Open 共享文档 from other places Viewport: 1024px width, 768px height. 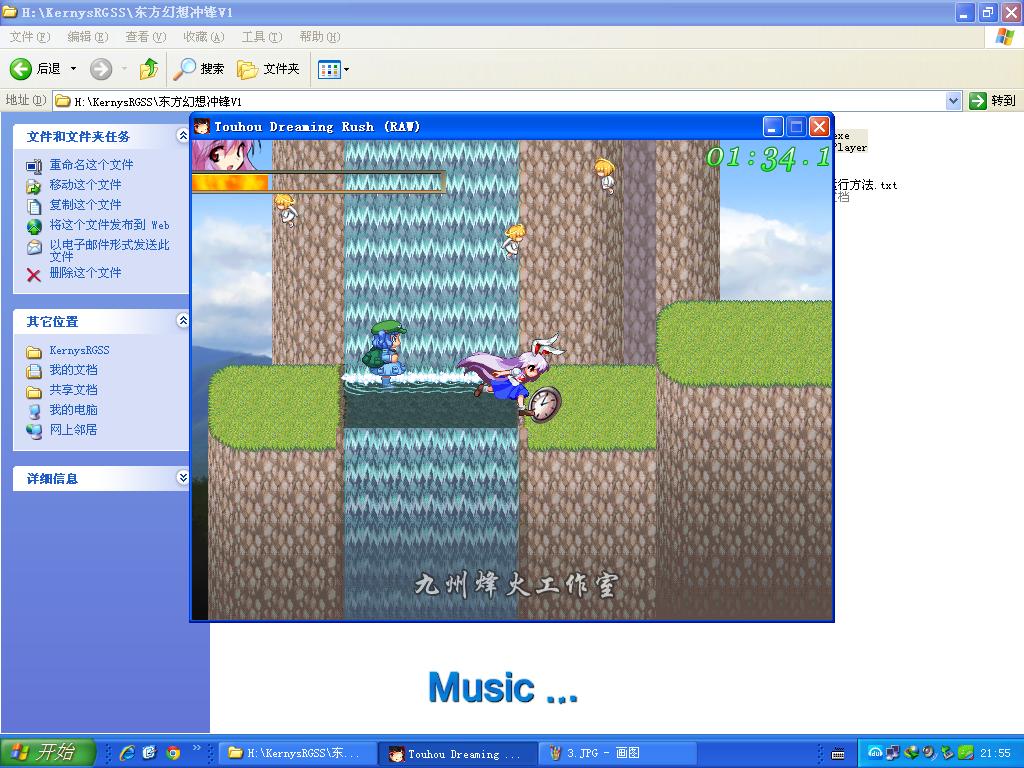click(74, 390)
